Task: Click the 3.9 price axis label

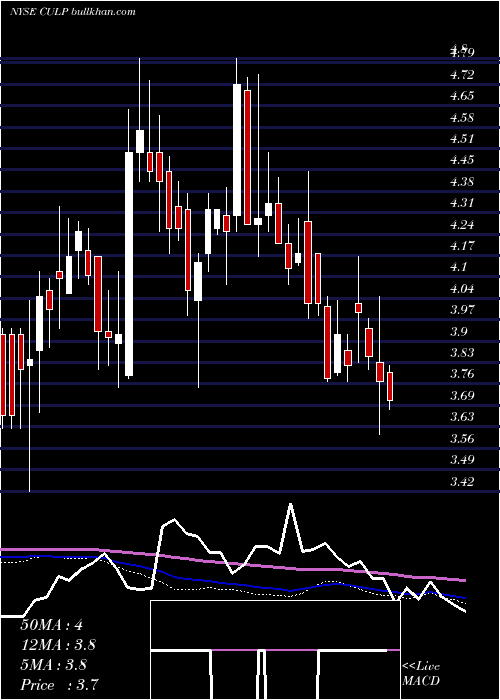Action: (x=458, y=331)
